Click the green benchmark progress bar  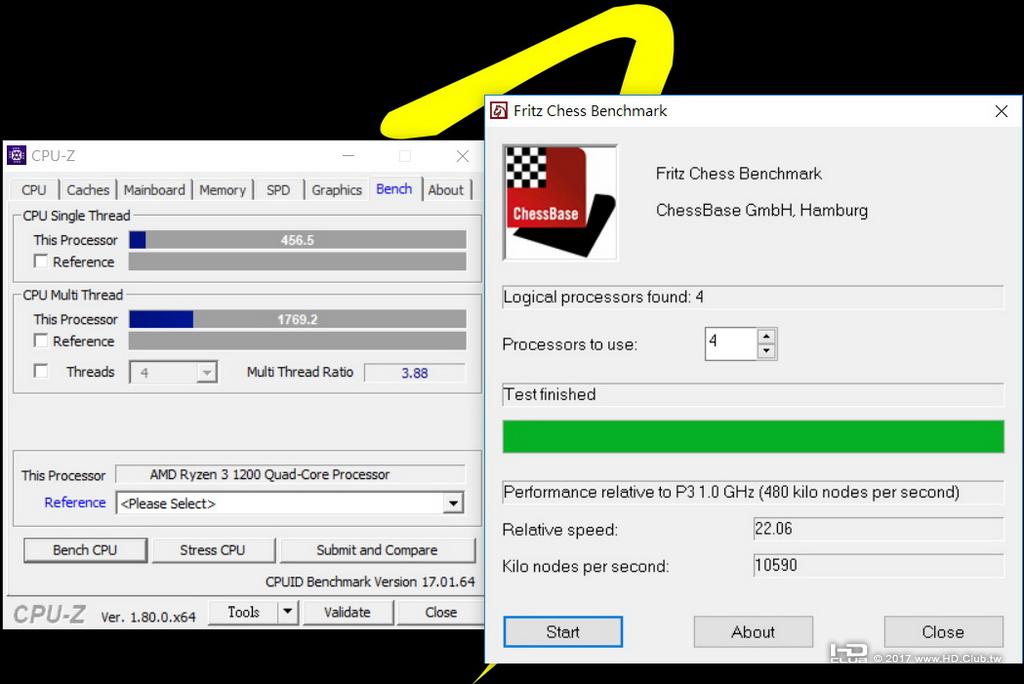coord(753,436)
